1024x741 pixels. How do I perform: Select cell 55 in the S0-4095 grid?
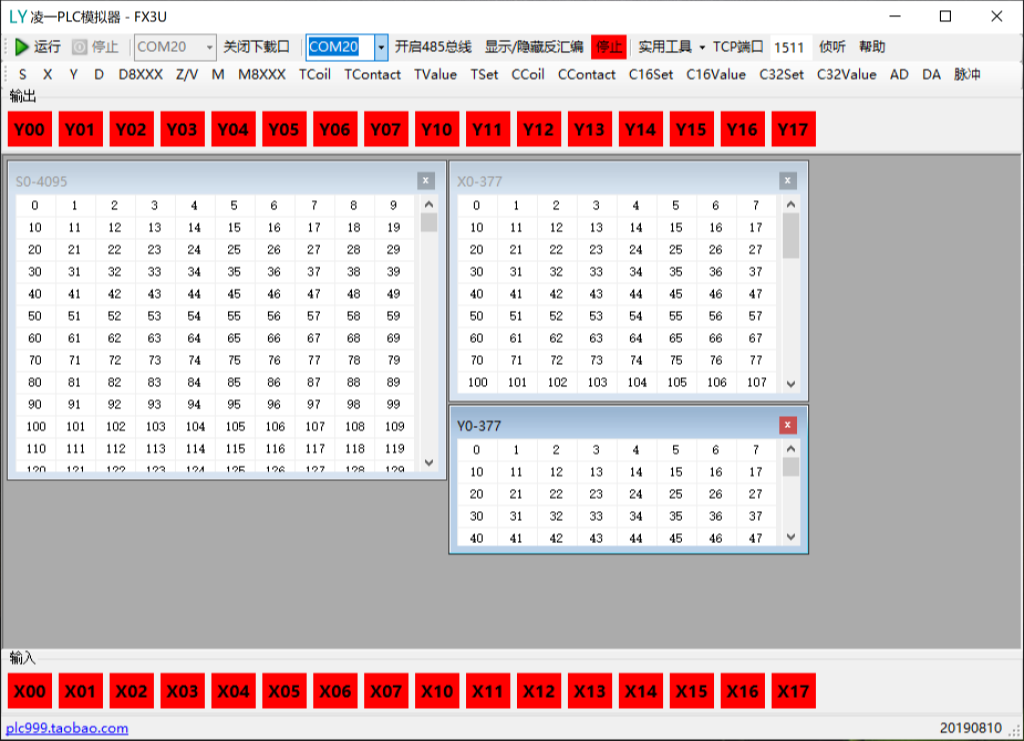click(234, 316)
